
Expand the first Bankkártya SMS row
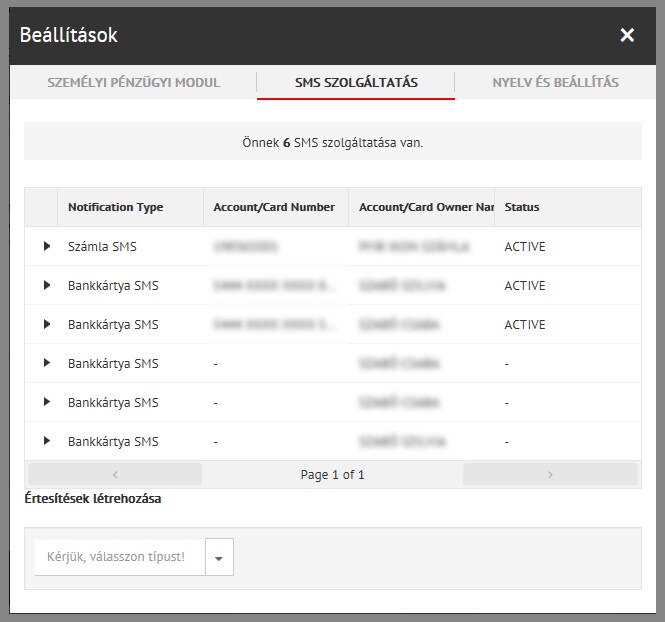[x=46, y=285]
